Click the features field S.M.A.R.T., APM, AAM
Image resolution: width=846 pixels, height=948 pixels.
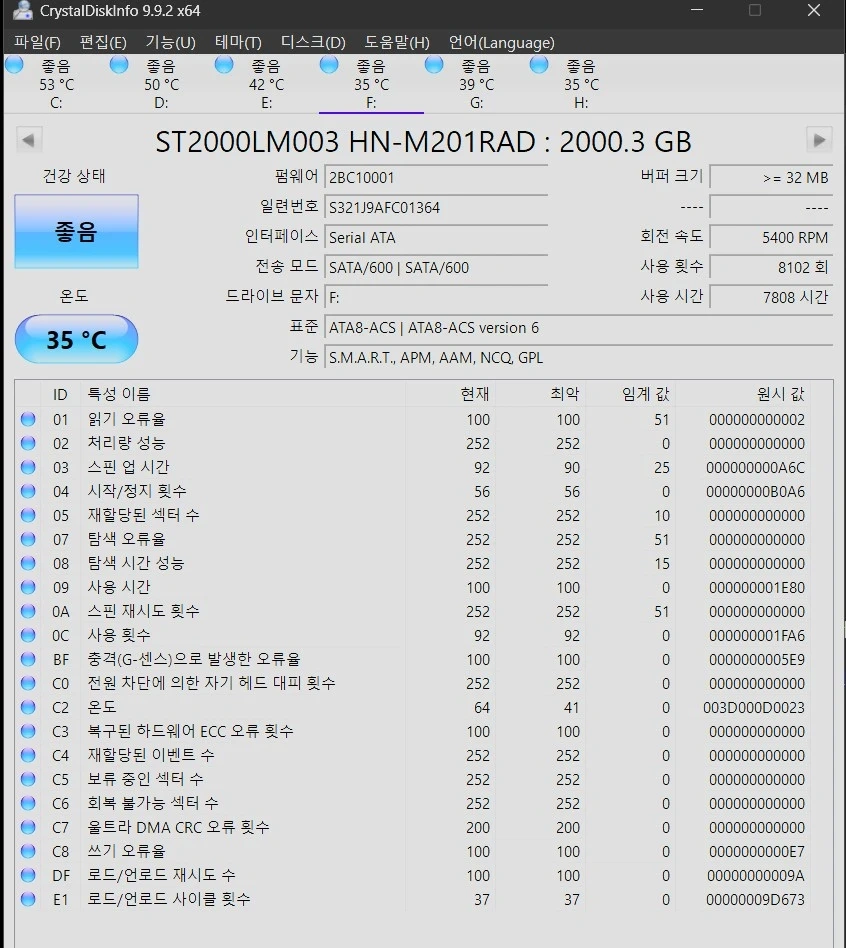[x=578, y=357]
